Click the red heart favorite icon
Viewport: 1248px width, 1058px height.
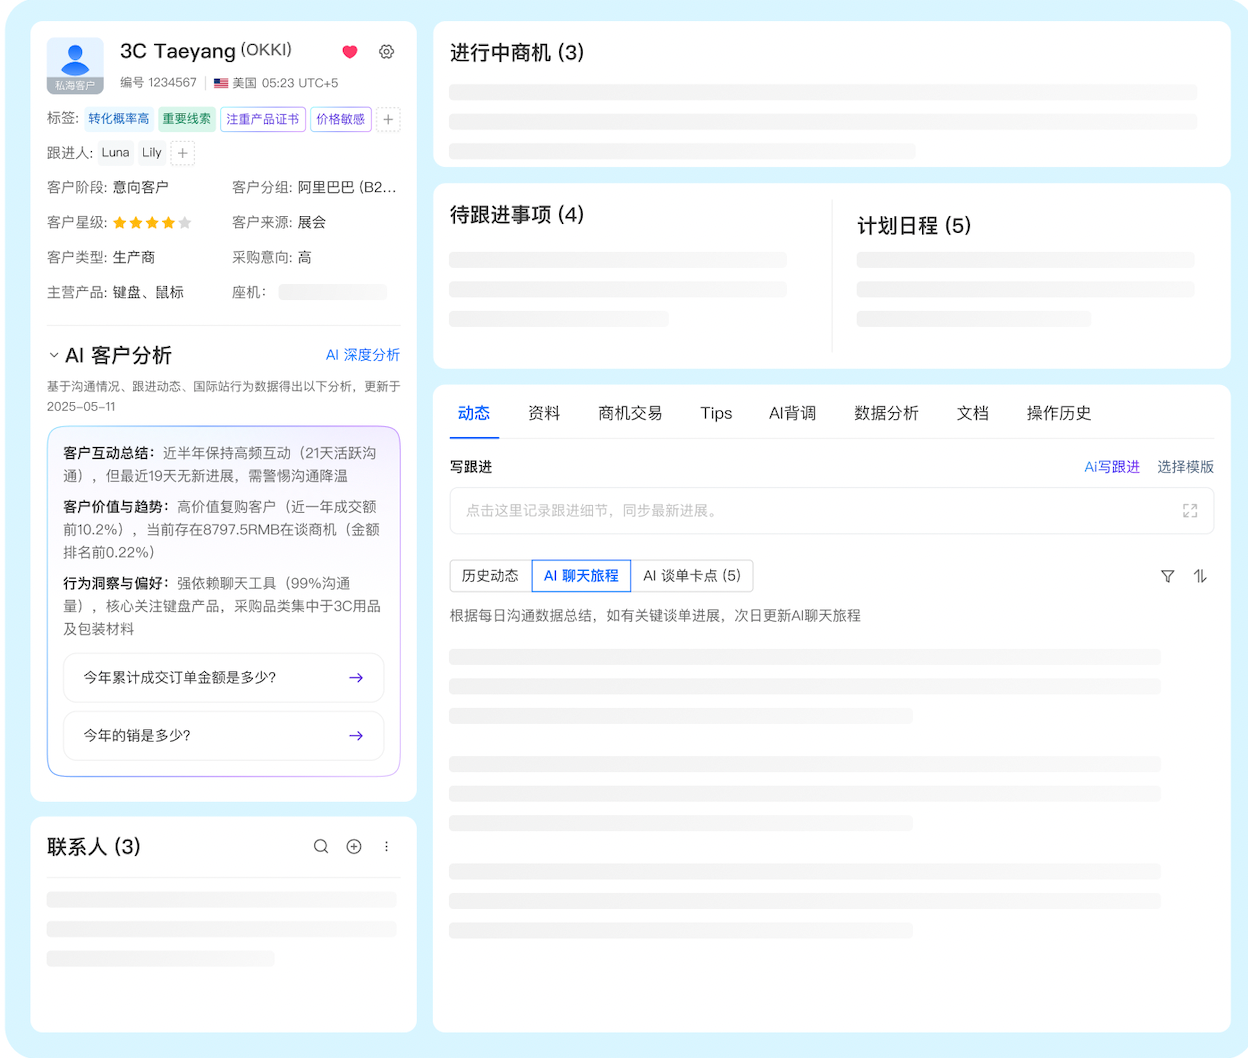coord(350,52)
